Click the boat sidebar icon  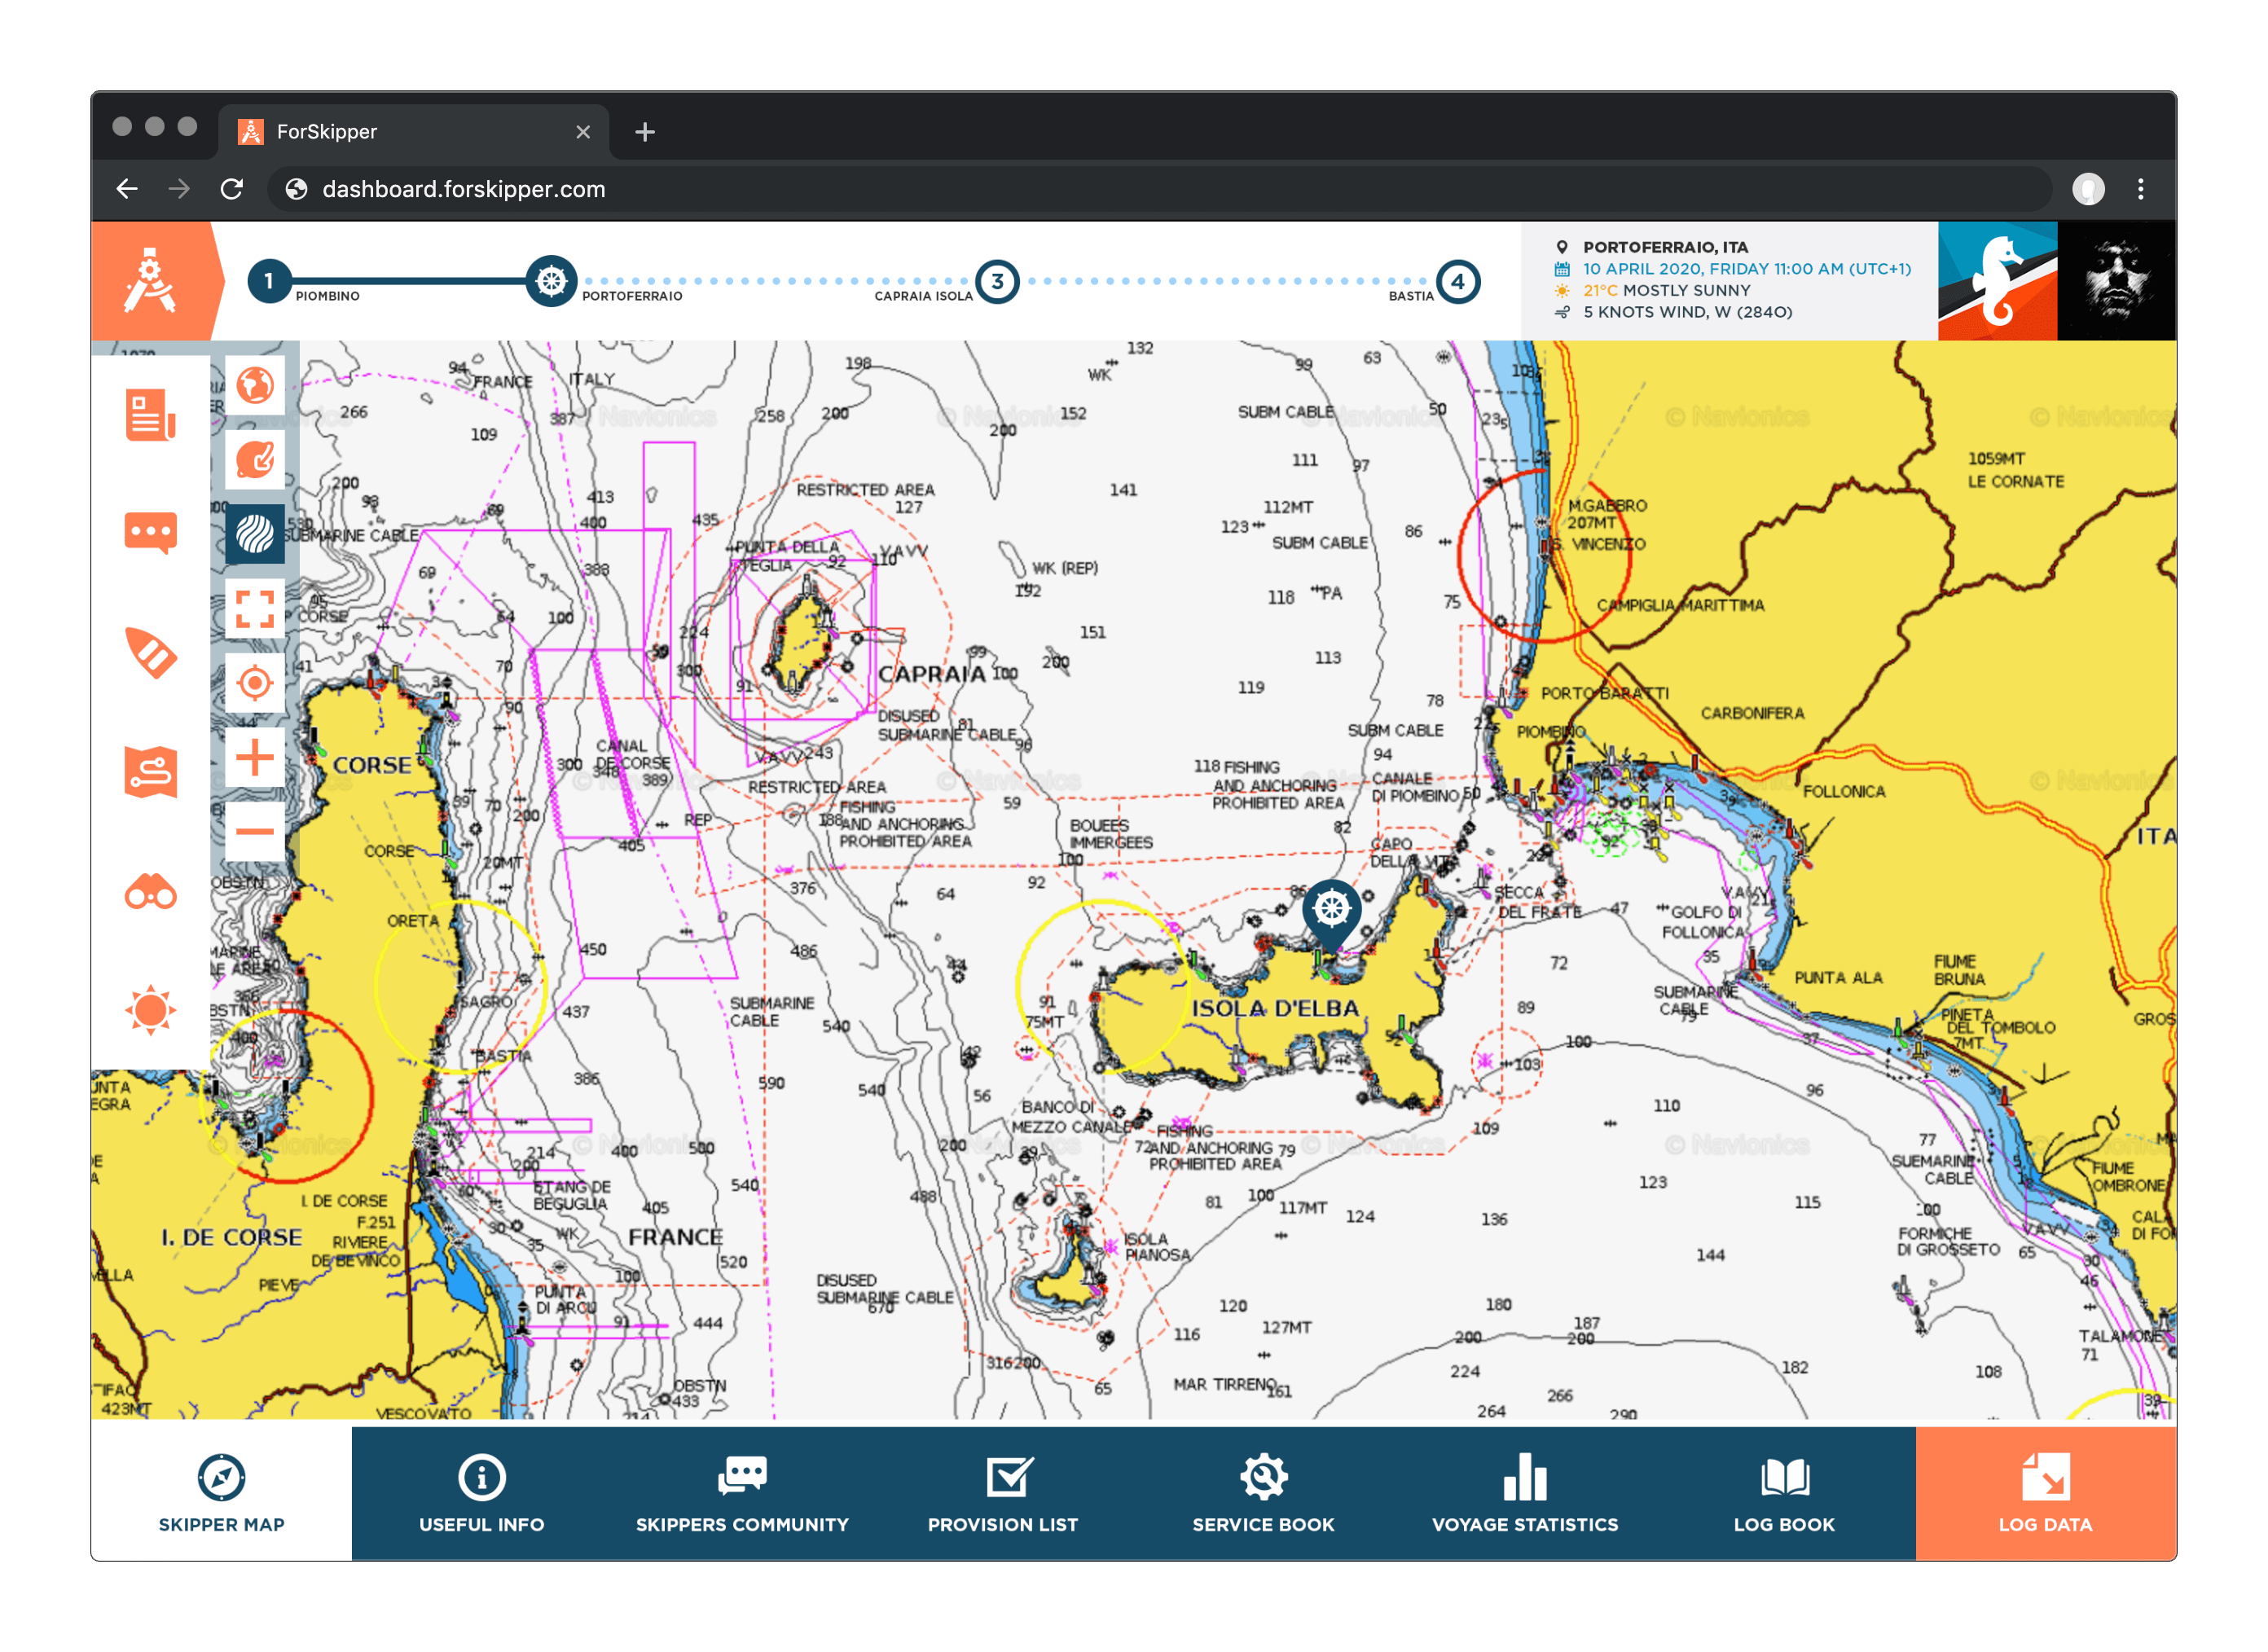[151, 653]
